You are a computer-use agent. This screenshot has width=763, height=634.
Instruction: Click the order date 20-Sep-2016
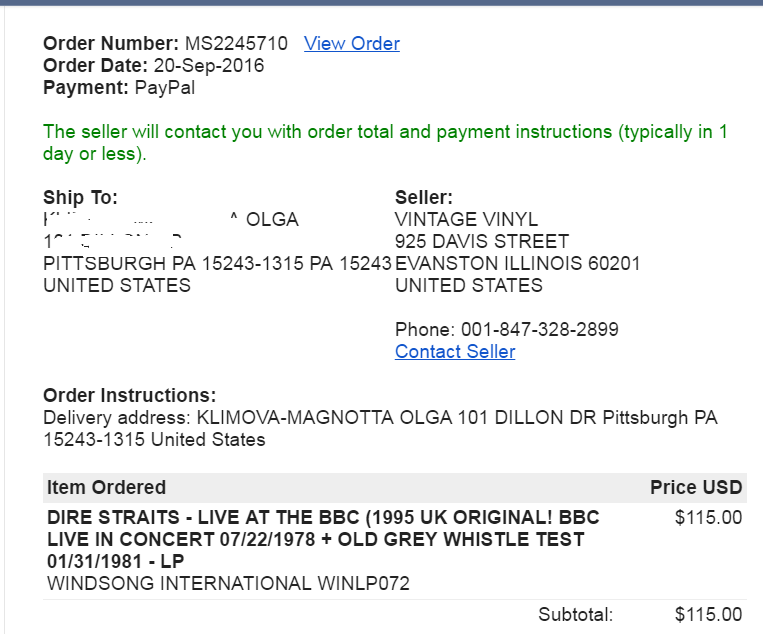coord(208,66)
